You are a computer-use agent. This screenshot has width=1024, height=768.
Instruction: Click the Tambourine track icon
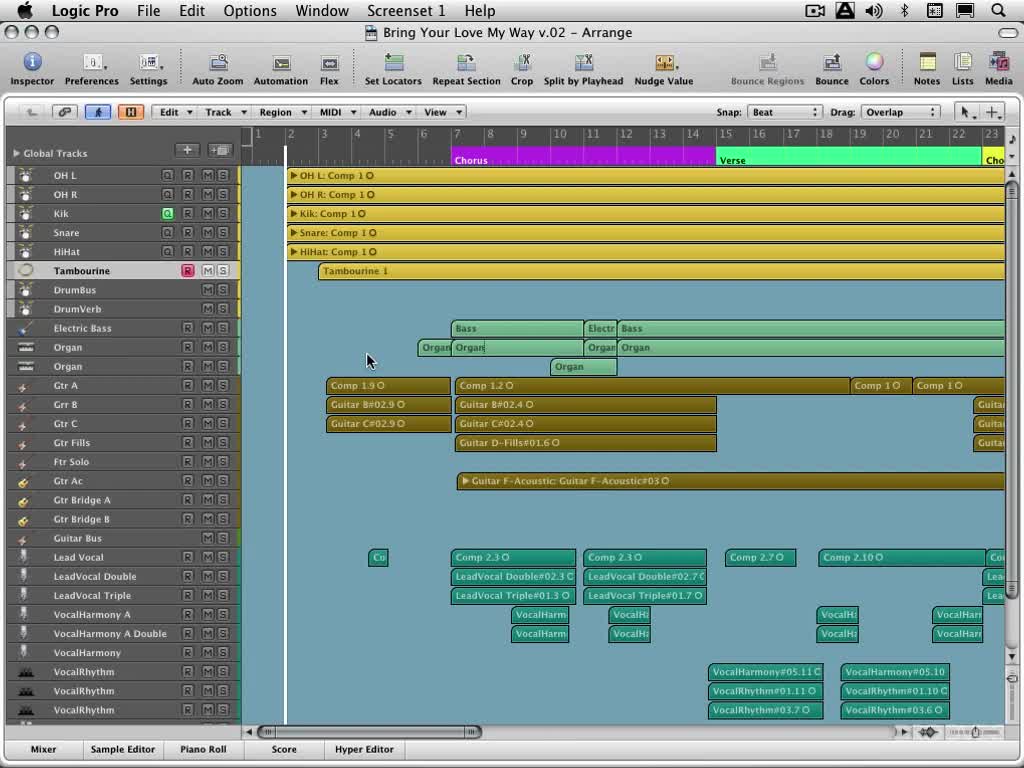25,270
